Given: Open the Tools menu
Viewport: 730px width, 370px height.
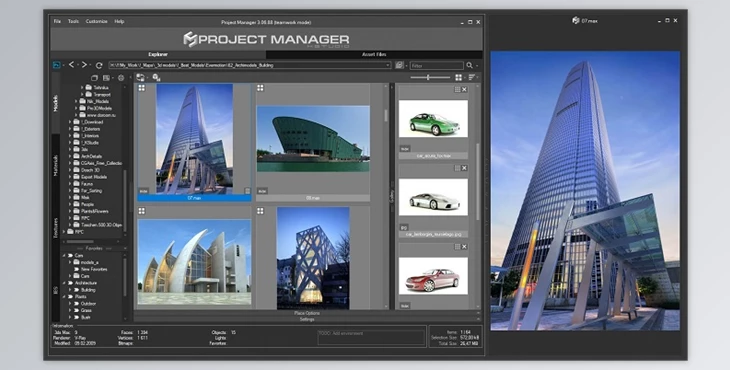Looking at the screenshot, I should tap(73, 21).
